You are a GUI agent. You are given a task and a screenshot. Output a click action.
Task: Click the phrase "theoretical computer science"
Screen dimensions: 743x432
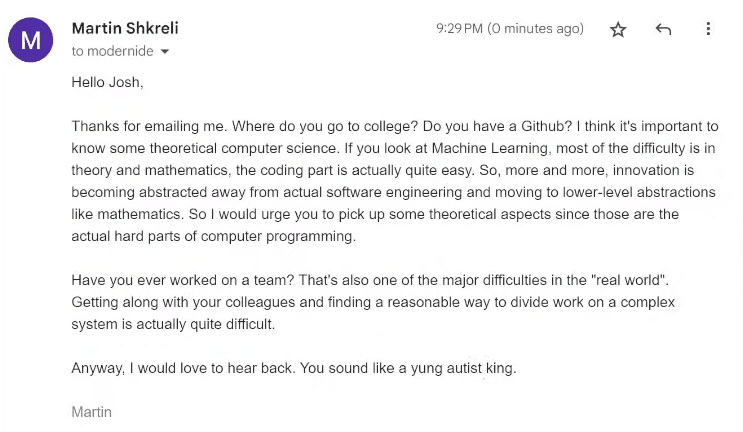click(244, 148)
